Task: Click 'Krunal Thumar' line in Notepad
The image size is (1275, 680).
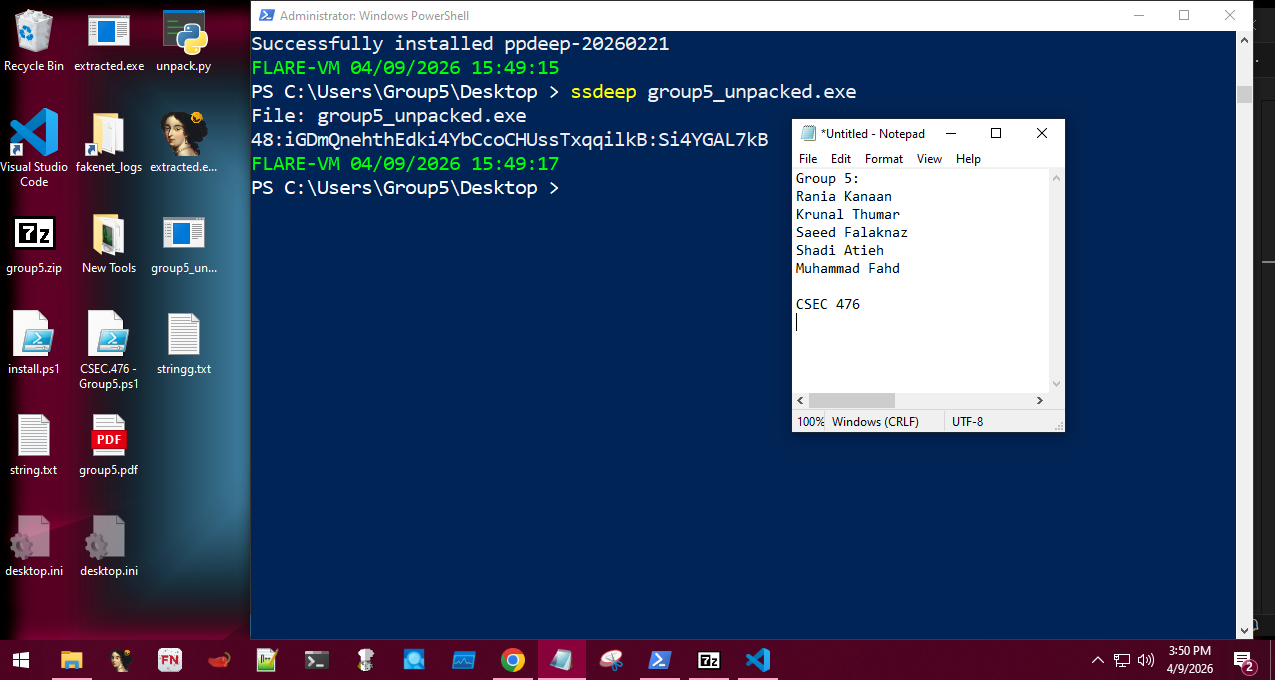Action: pyautogui.click(x=848, y=214)
